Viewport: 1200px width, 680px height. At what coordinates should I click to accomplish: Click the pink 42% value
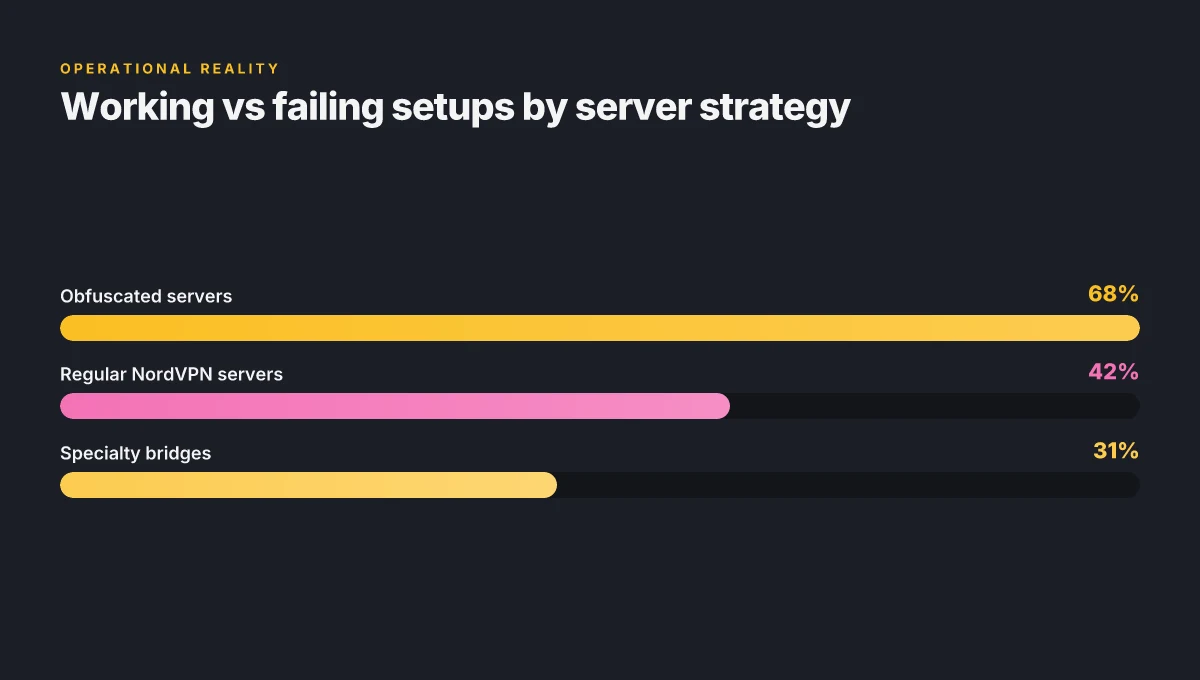click(x=1113, y=372)
